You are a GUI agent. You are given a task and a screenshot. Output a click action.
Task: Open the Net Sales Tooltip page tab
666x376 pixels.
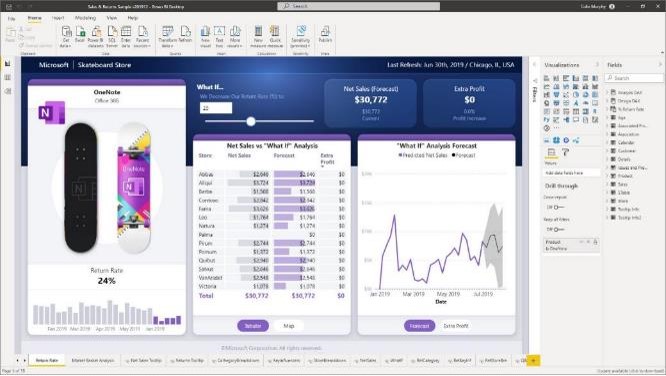click(x=144, y=360)
